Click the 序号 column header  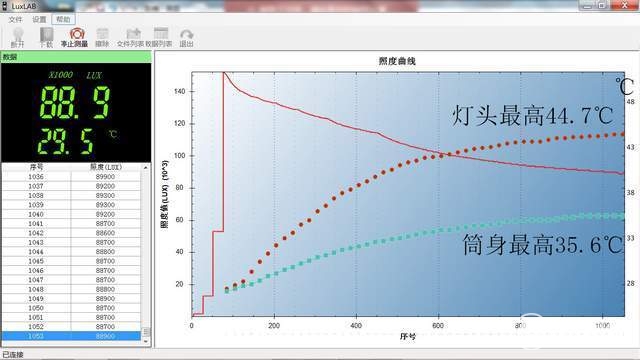tap(36, 167)
